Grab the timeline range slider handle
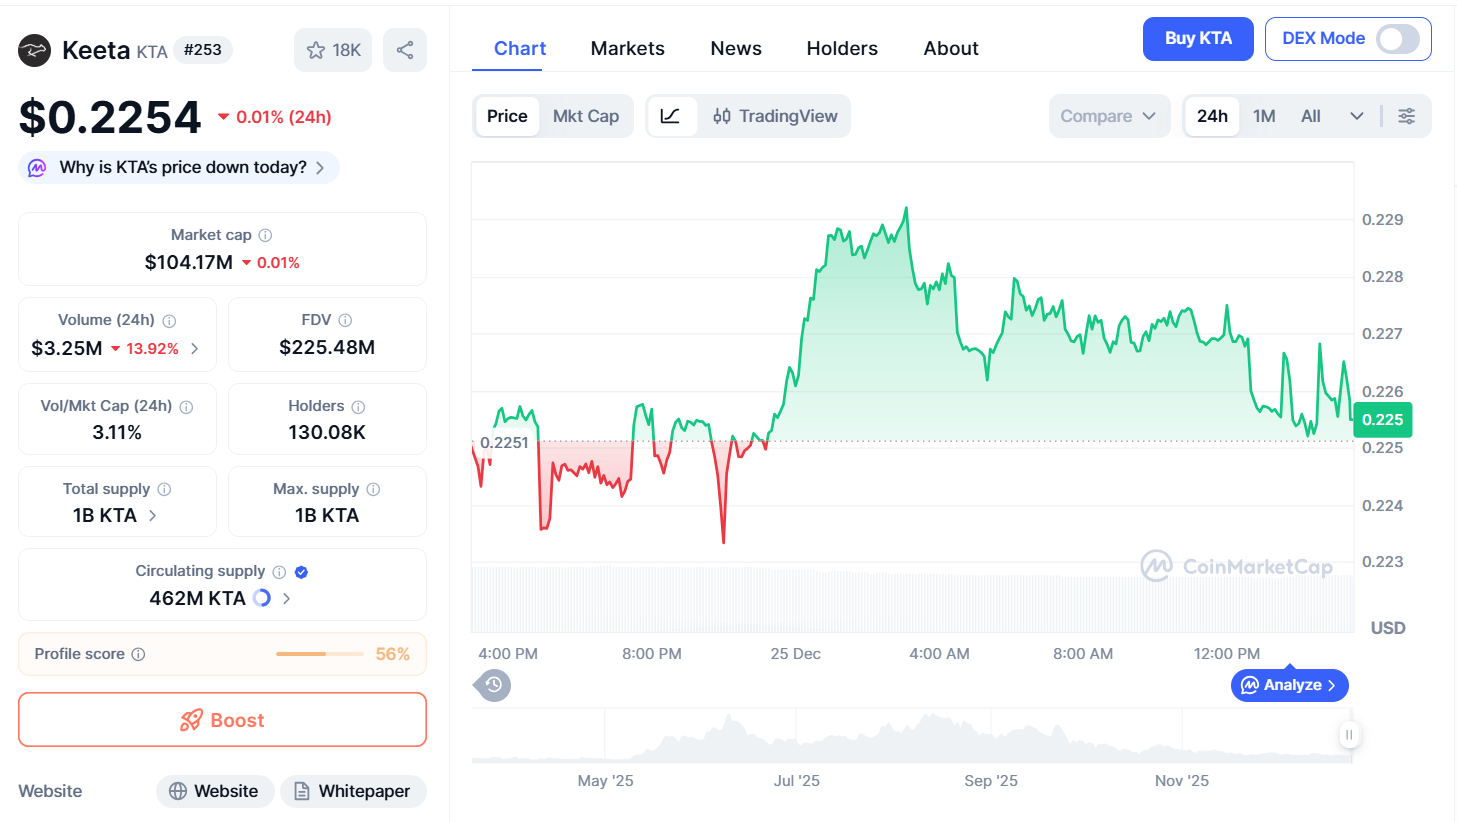The width and height of the screenshot is (1457, 822). 1348,735
